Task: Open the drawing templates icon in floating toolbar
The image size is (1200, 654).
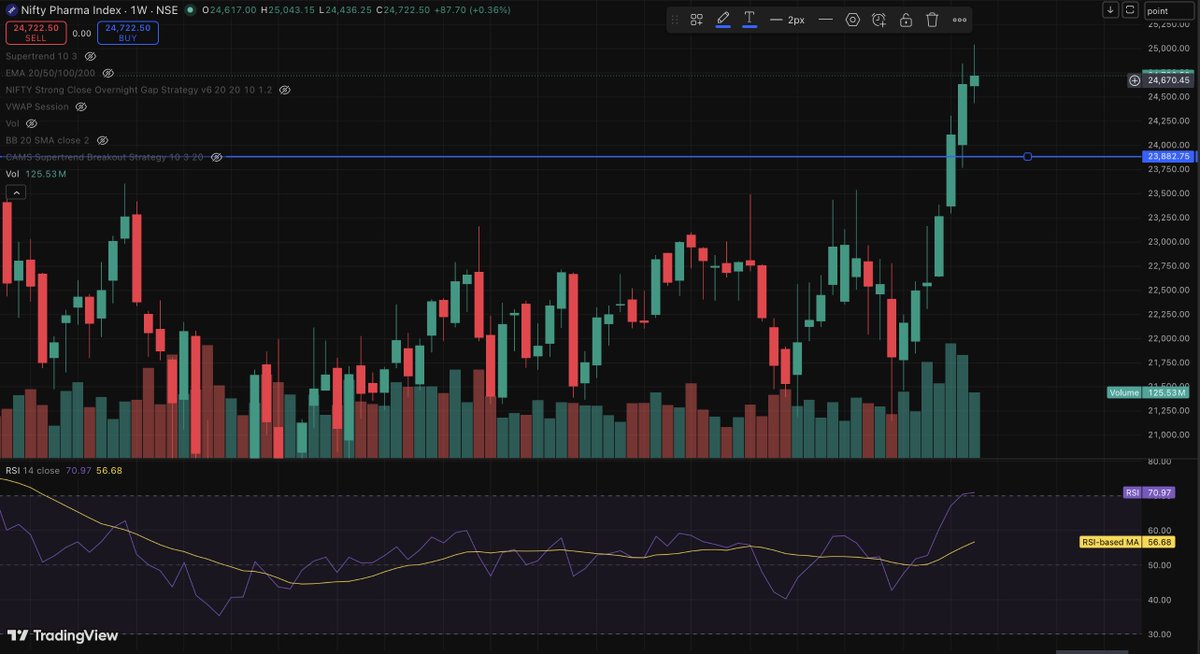Action: tap(697, 19)
